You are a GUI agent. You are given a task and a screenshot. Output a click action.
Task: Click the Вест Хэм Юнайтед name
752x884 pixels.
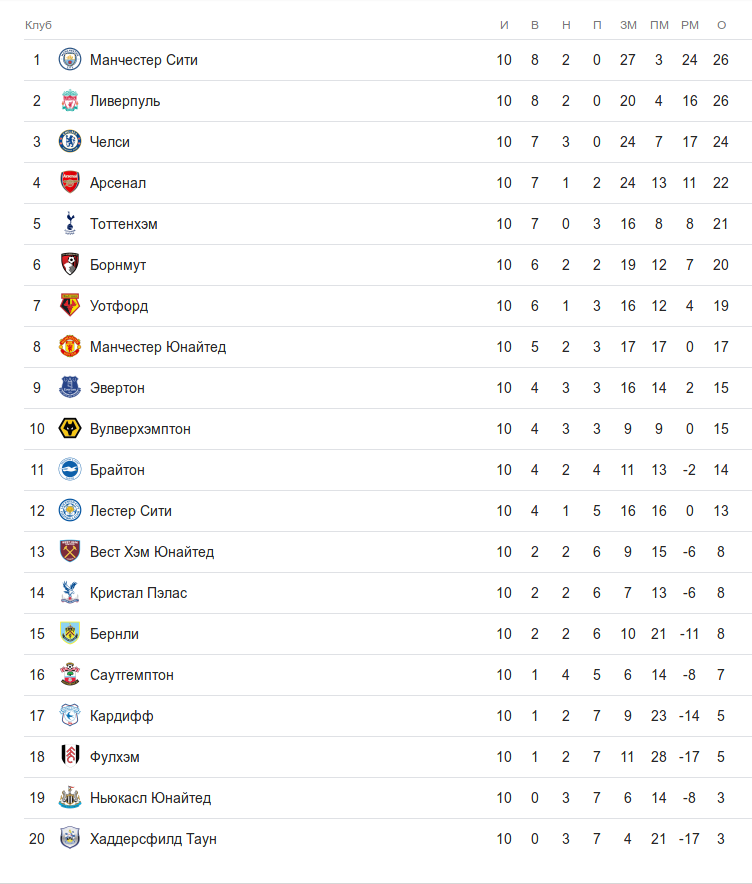pyautogui.click(x=152, y=552)
